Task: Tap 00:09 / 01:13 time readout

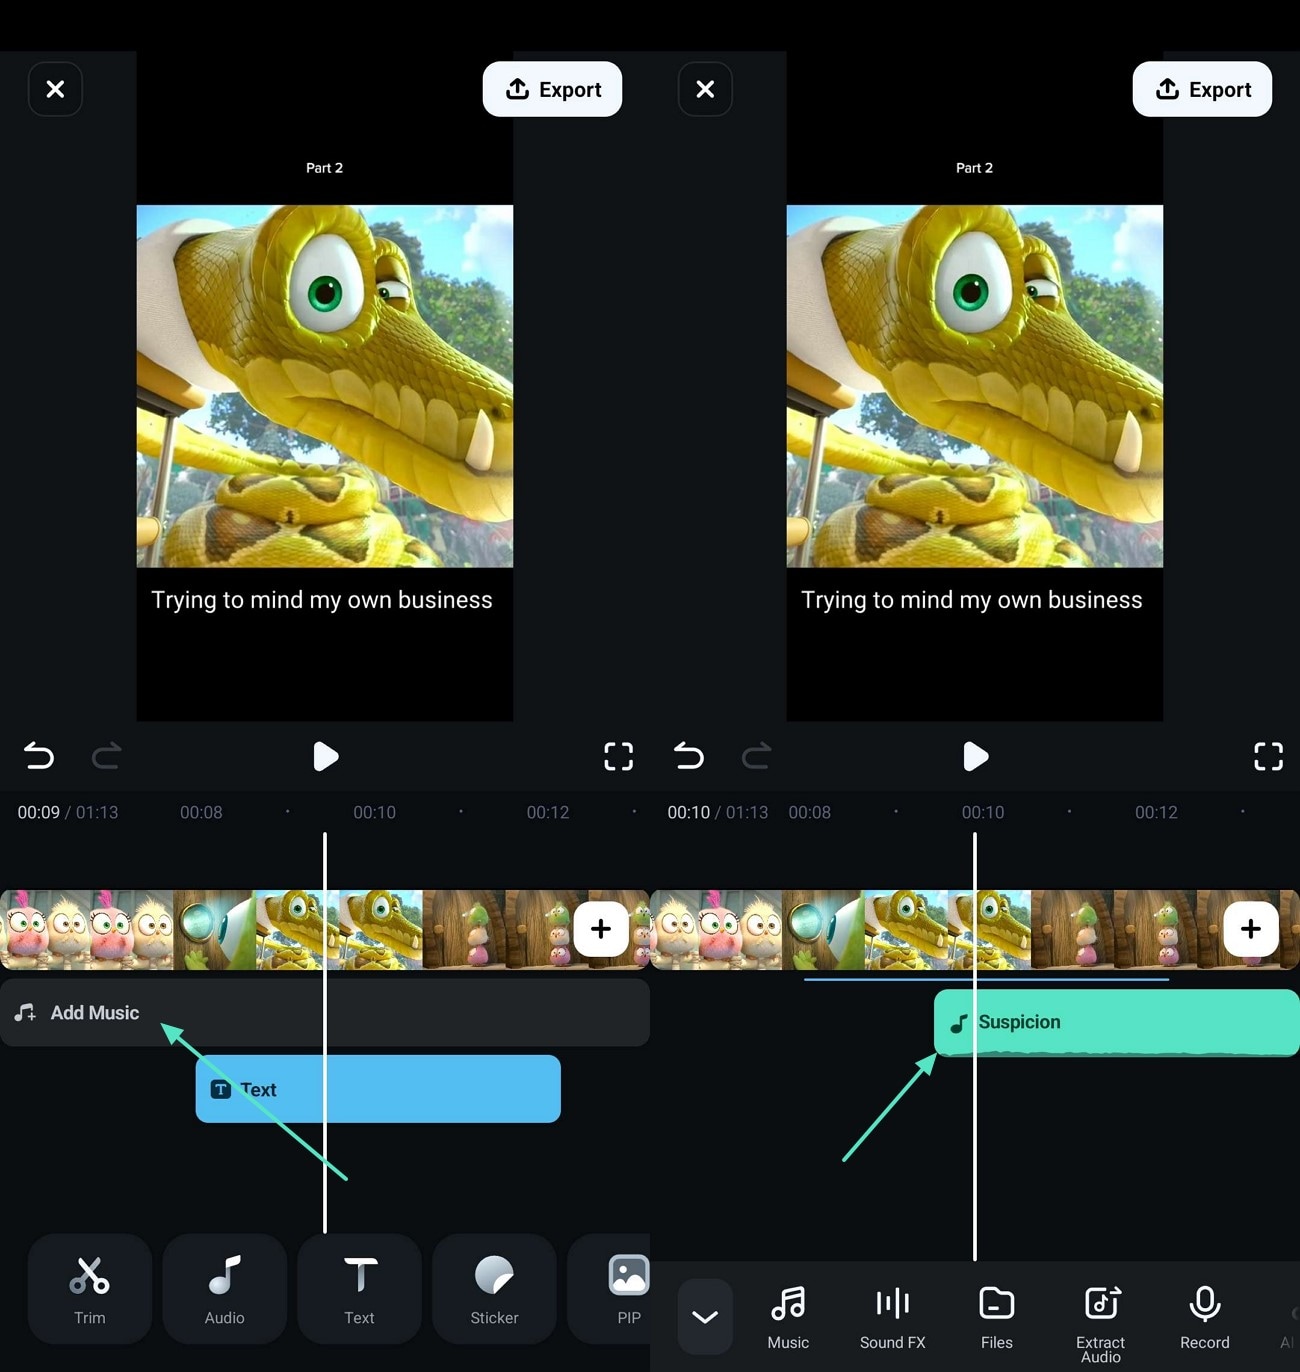Action: pos(67,812)
